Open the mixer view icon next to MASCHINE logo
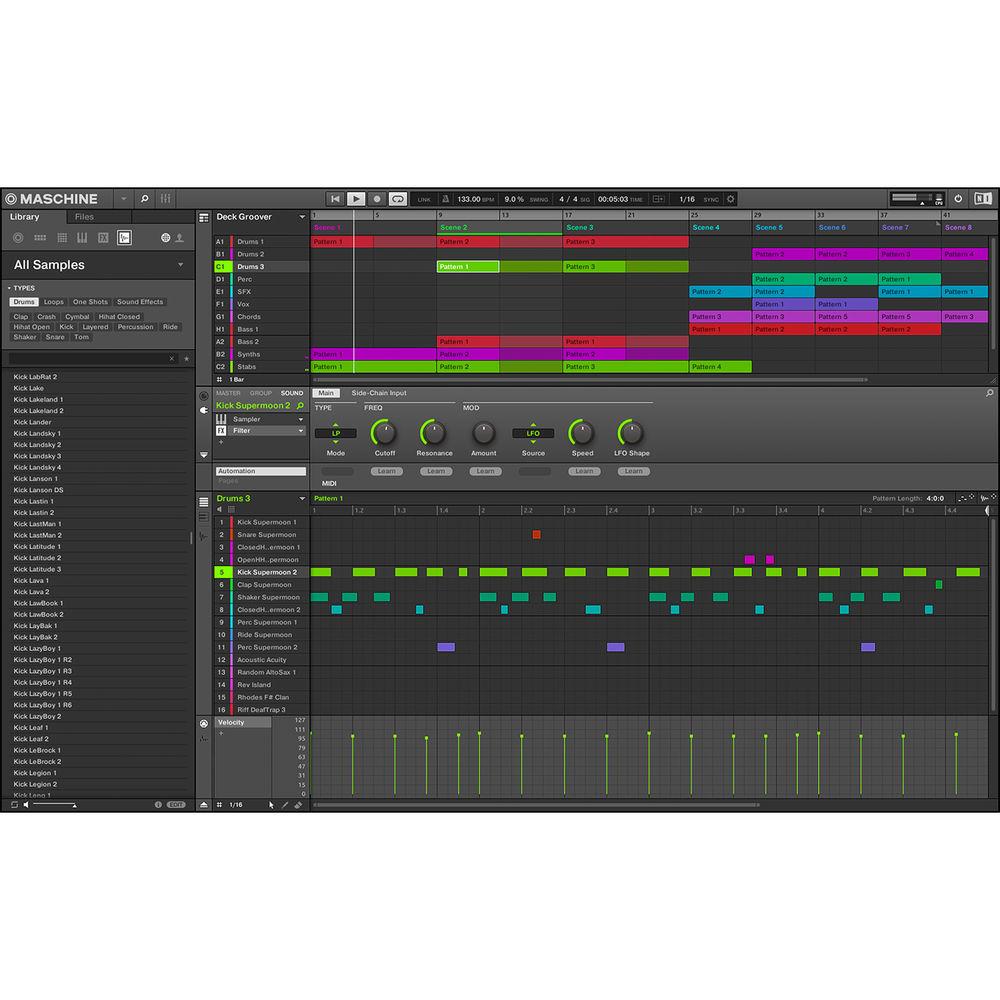The width and height of the screenshot is (1000, 1000). click(165, 199)
